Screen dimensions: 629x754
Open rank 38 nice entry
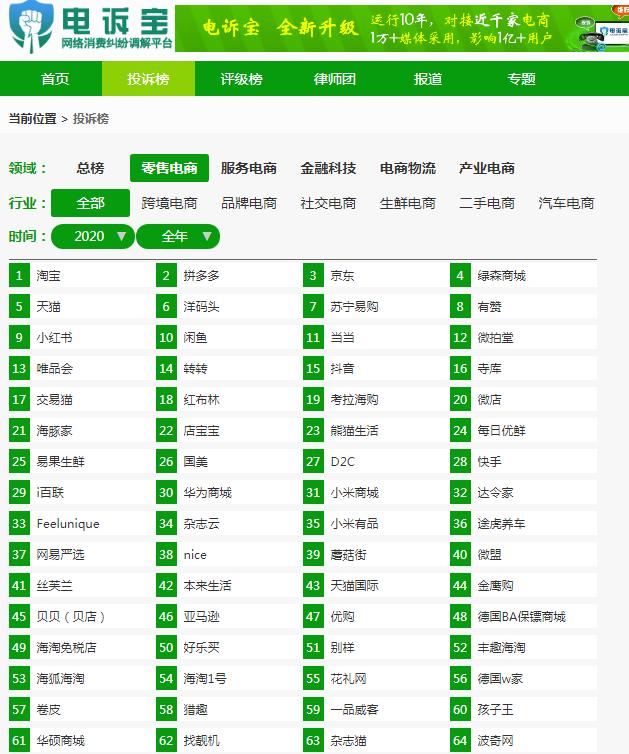227,555
